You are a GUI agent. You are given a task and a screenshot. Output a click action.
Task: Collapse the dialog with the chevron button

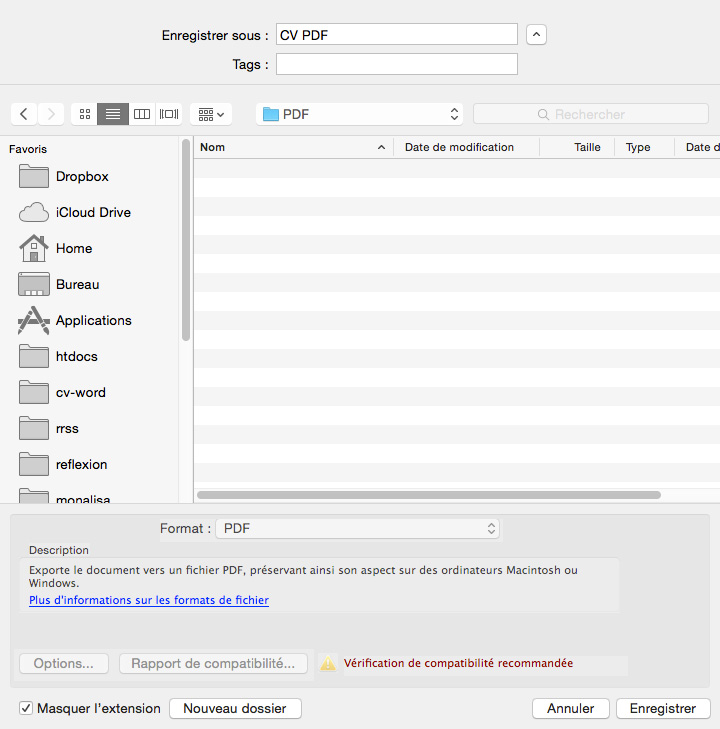[536, 35]
